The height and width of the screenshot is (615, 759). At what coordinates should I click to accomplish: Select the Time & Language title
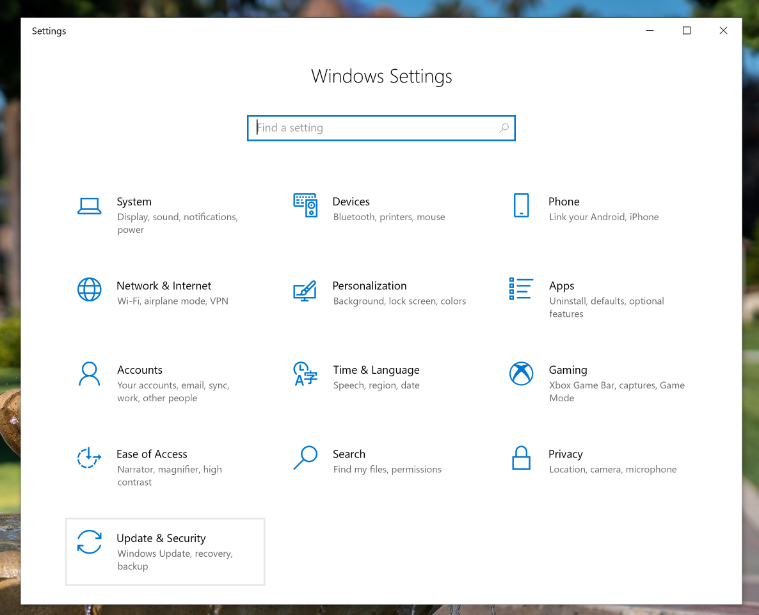(x=376, y=370)
